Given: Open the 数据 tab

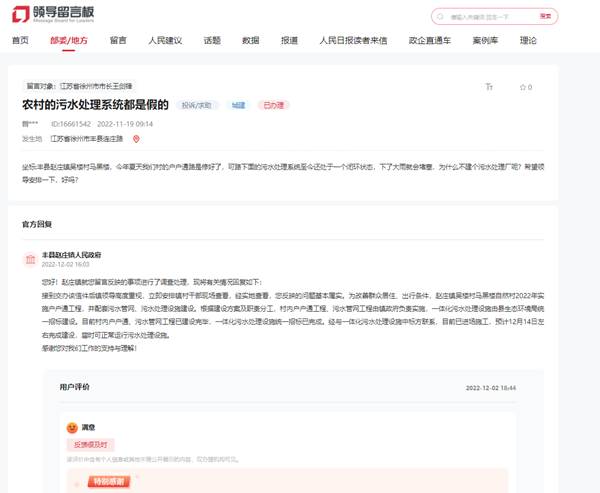Looking at the screenshot, I should click(251, 40).
